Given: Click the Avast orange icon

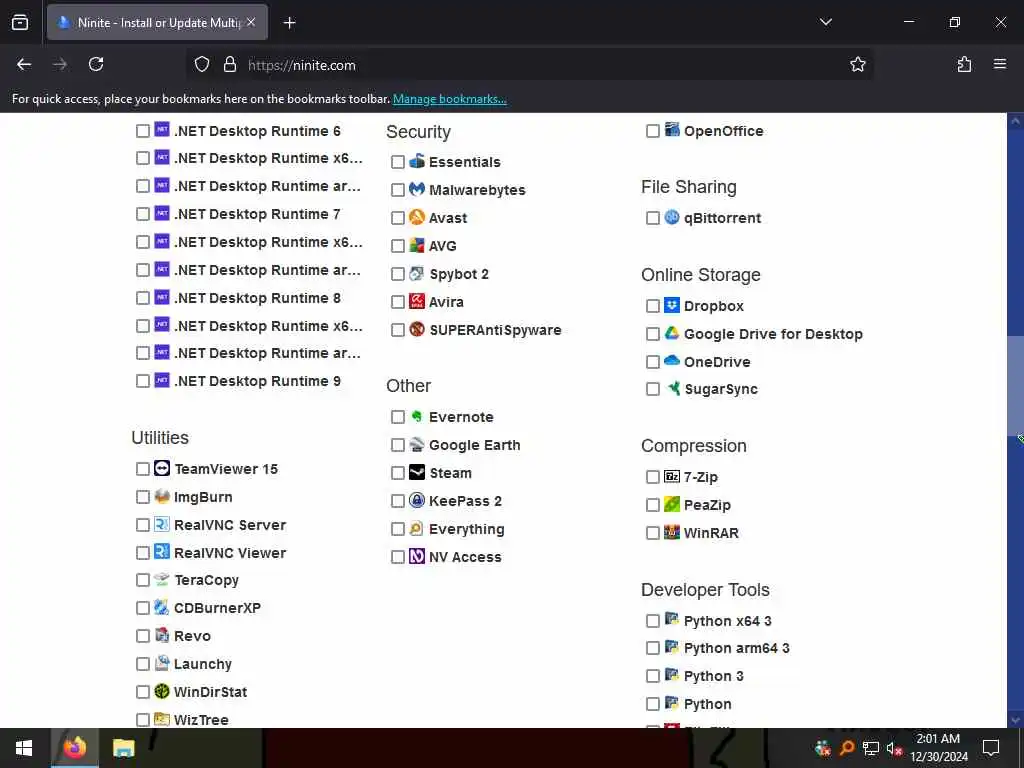Looking at the screenshot, I should point(417,217).
